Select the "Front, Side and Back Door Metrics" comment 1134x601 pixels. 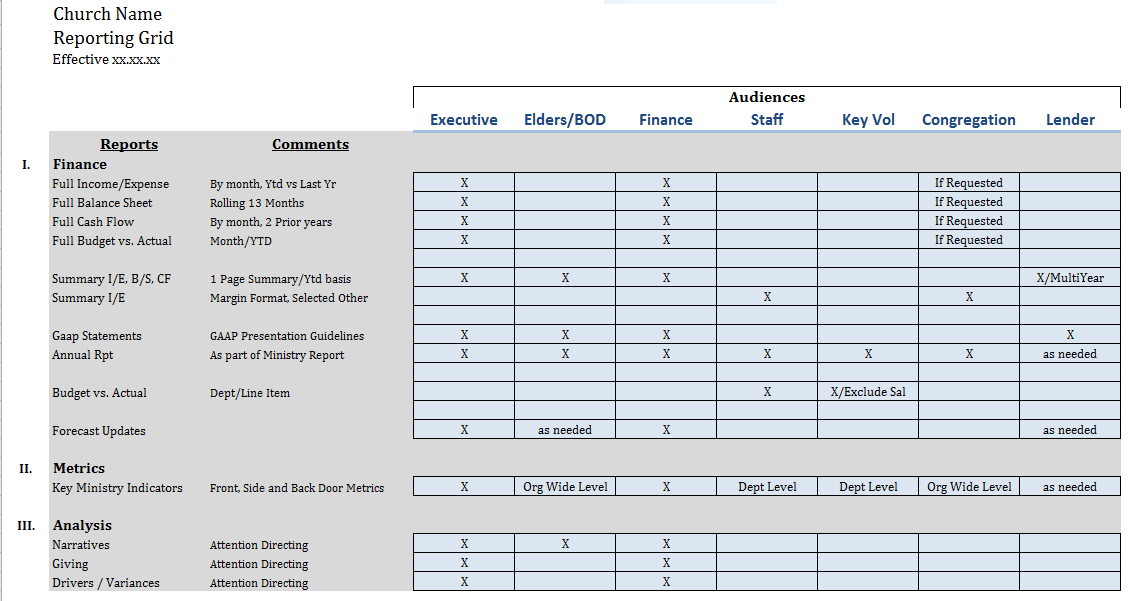click(x=297, y=488)
